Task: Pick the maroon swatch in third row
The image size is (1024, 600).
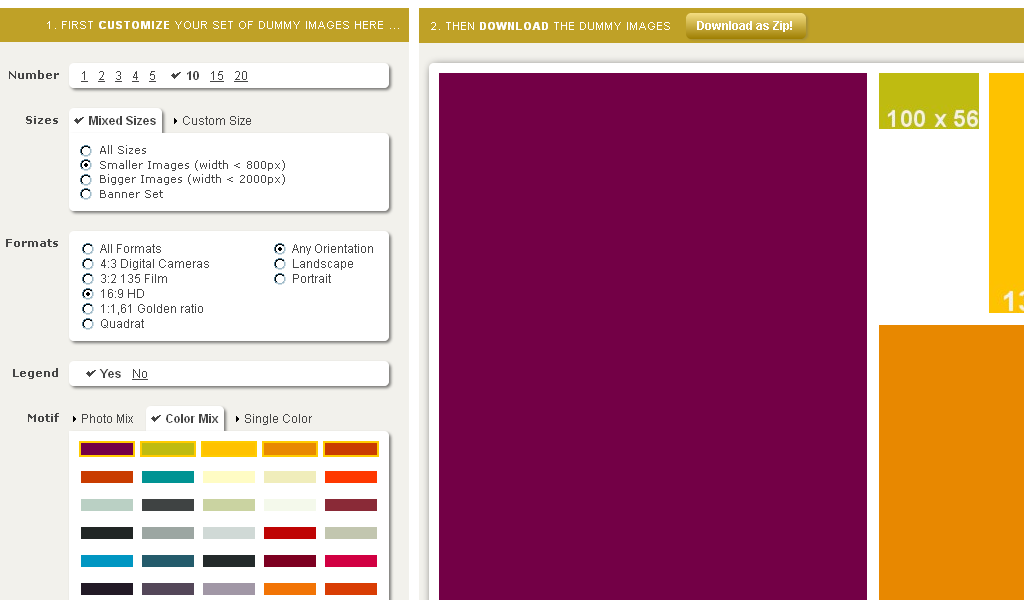Action: tap(351, 505)
